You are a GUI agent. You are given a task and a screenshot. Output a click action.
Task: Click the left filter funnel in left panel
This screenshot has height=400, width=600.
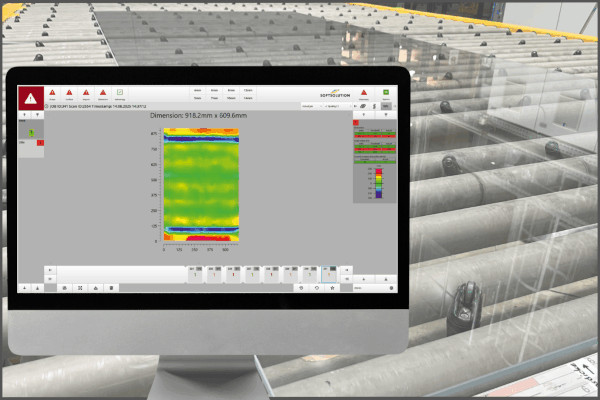(x=25, y=115)
